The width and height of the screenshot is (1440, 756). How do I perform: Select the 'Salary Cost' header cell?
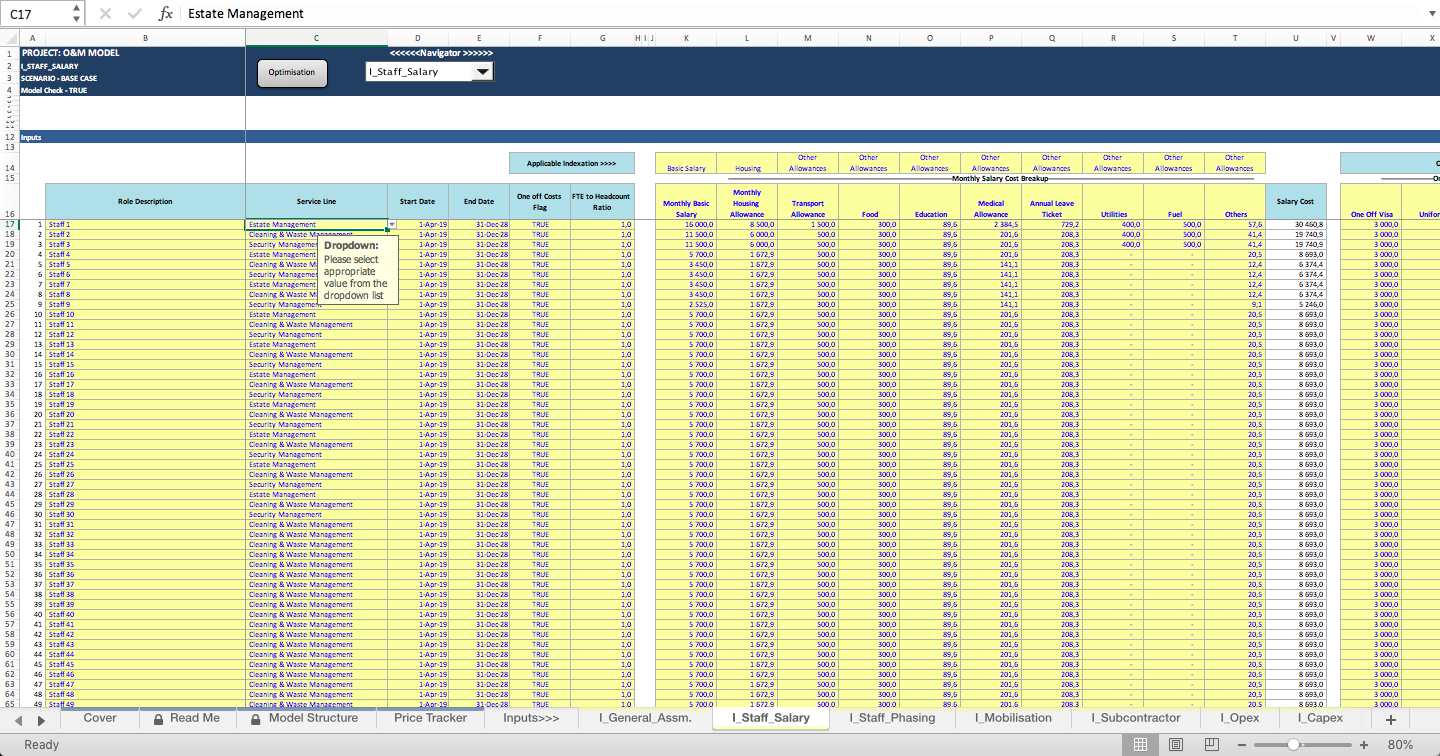point(1296,201)
